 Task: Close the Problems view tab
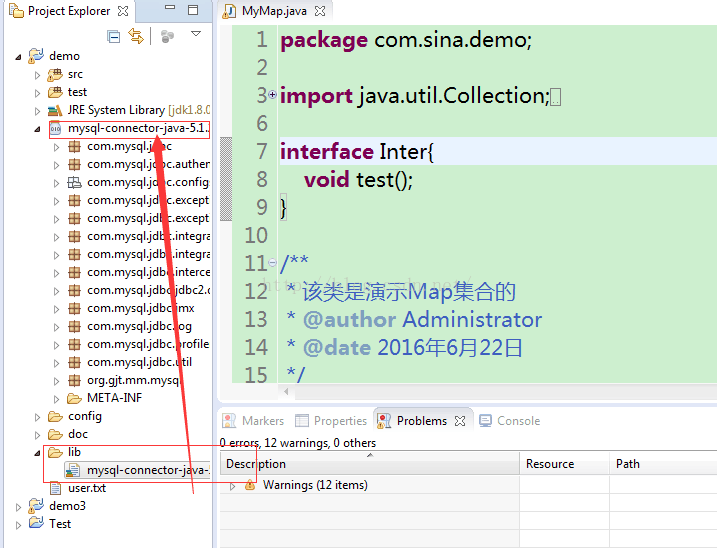(x=460, y=421)
